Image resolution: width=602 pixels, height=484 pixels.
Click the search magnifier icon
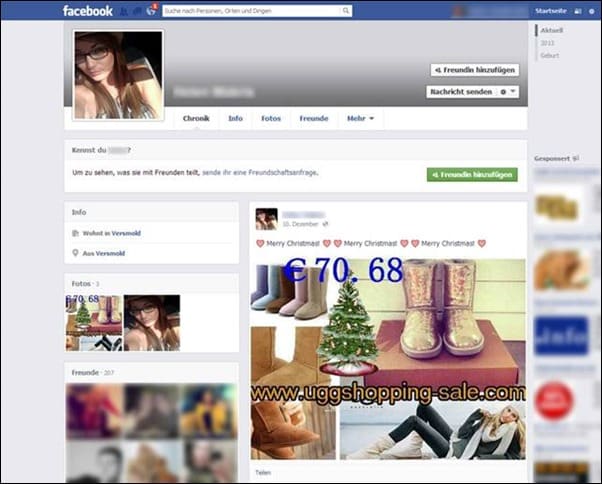[346, 11]
